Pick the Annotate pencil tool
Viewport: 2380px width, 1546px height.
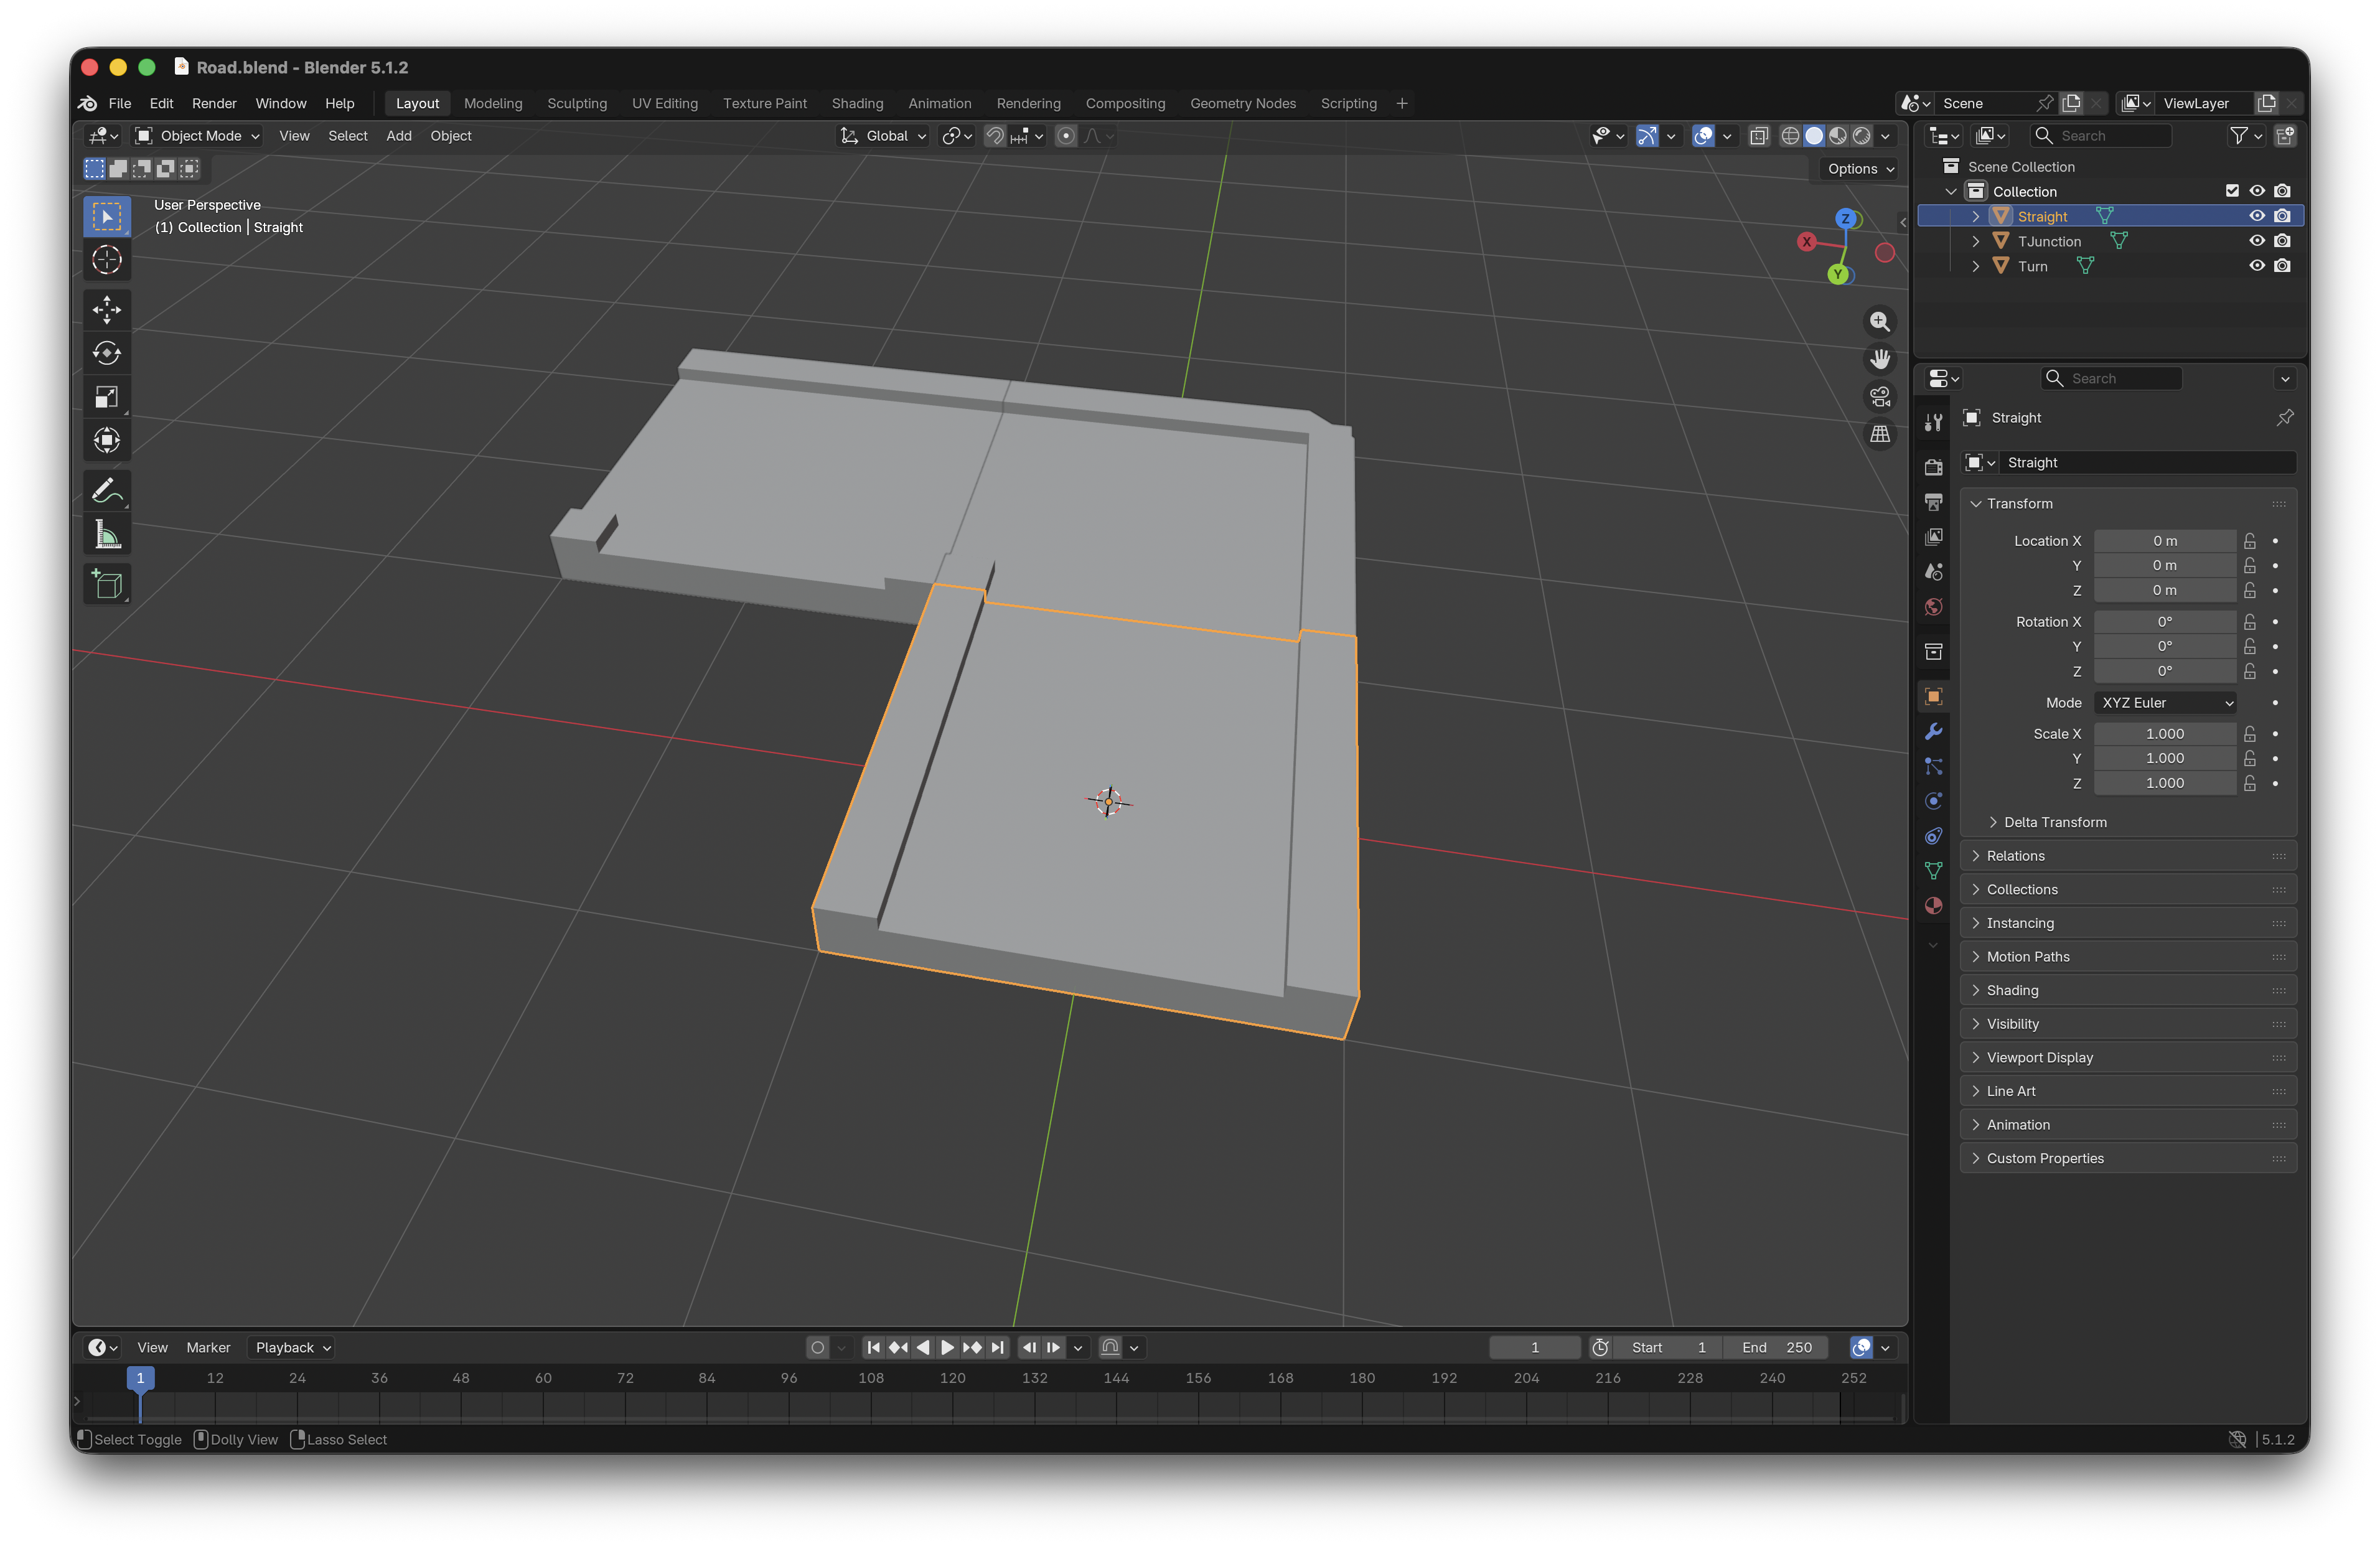107,491
